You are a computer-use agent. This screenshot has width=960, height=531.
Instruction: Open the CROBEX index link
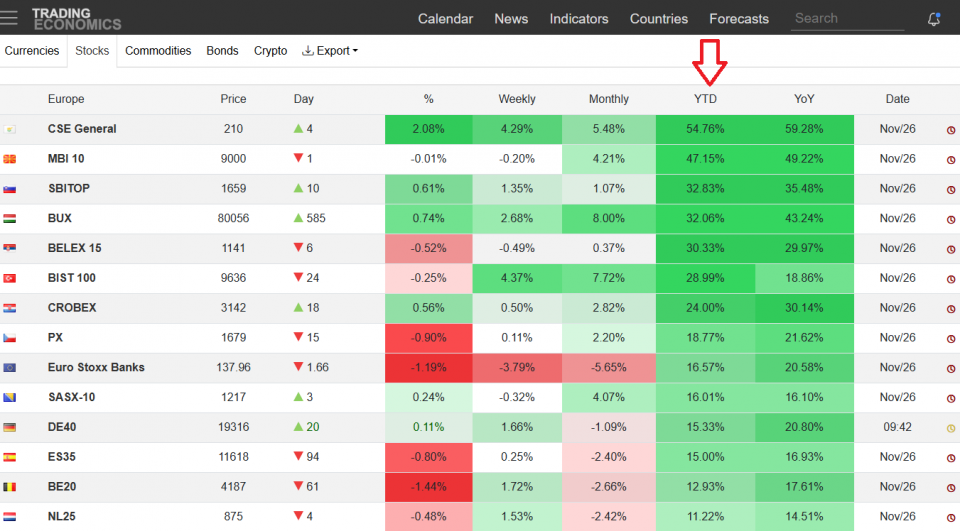tap(72, 307)
